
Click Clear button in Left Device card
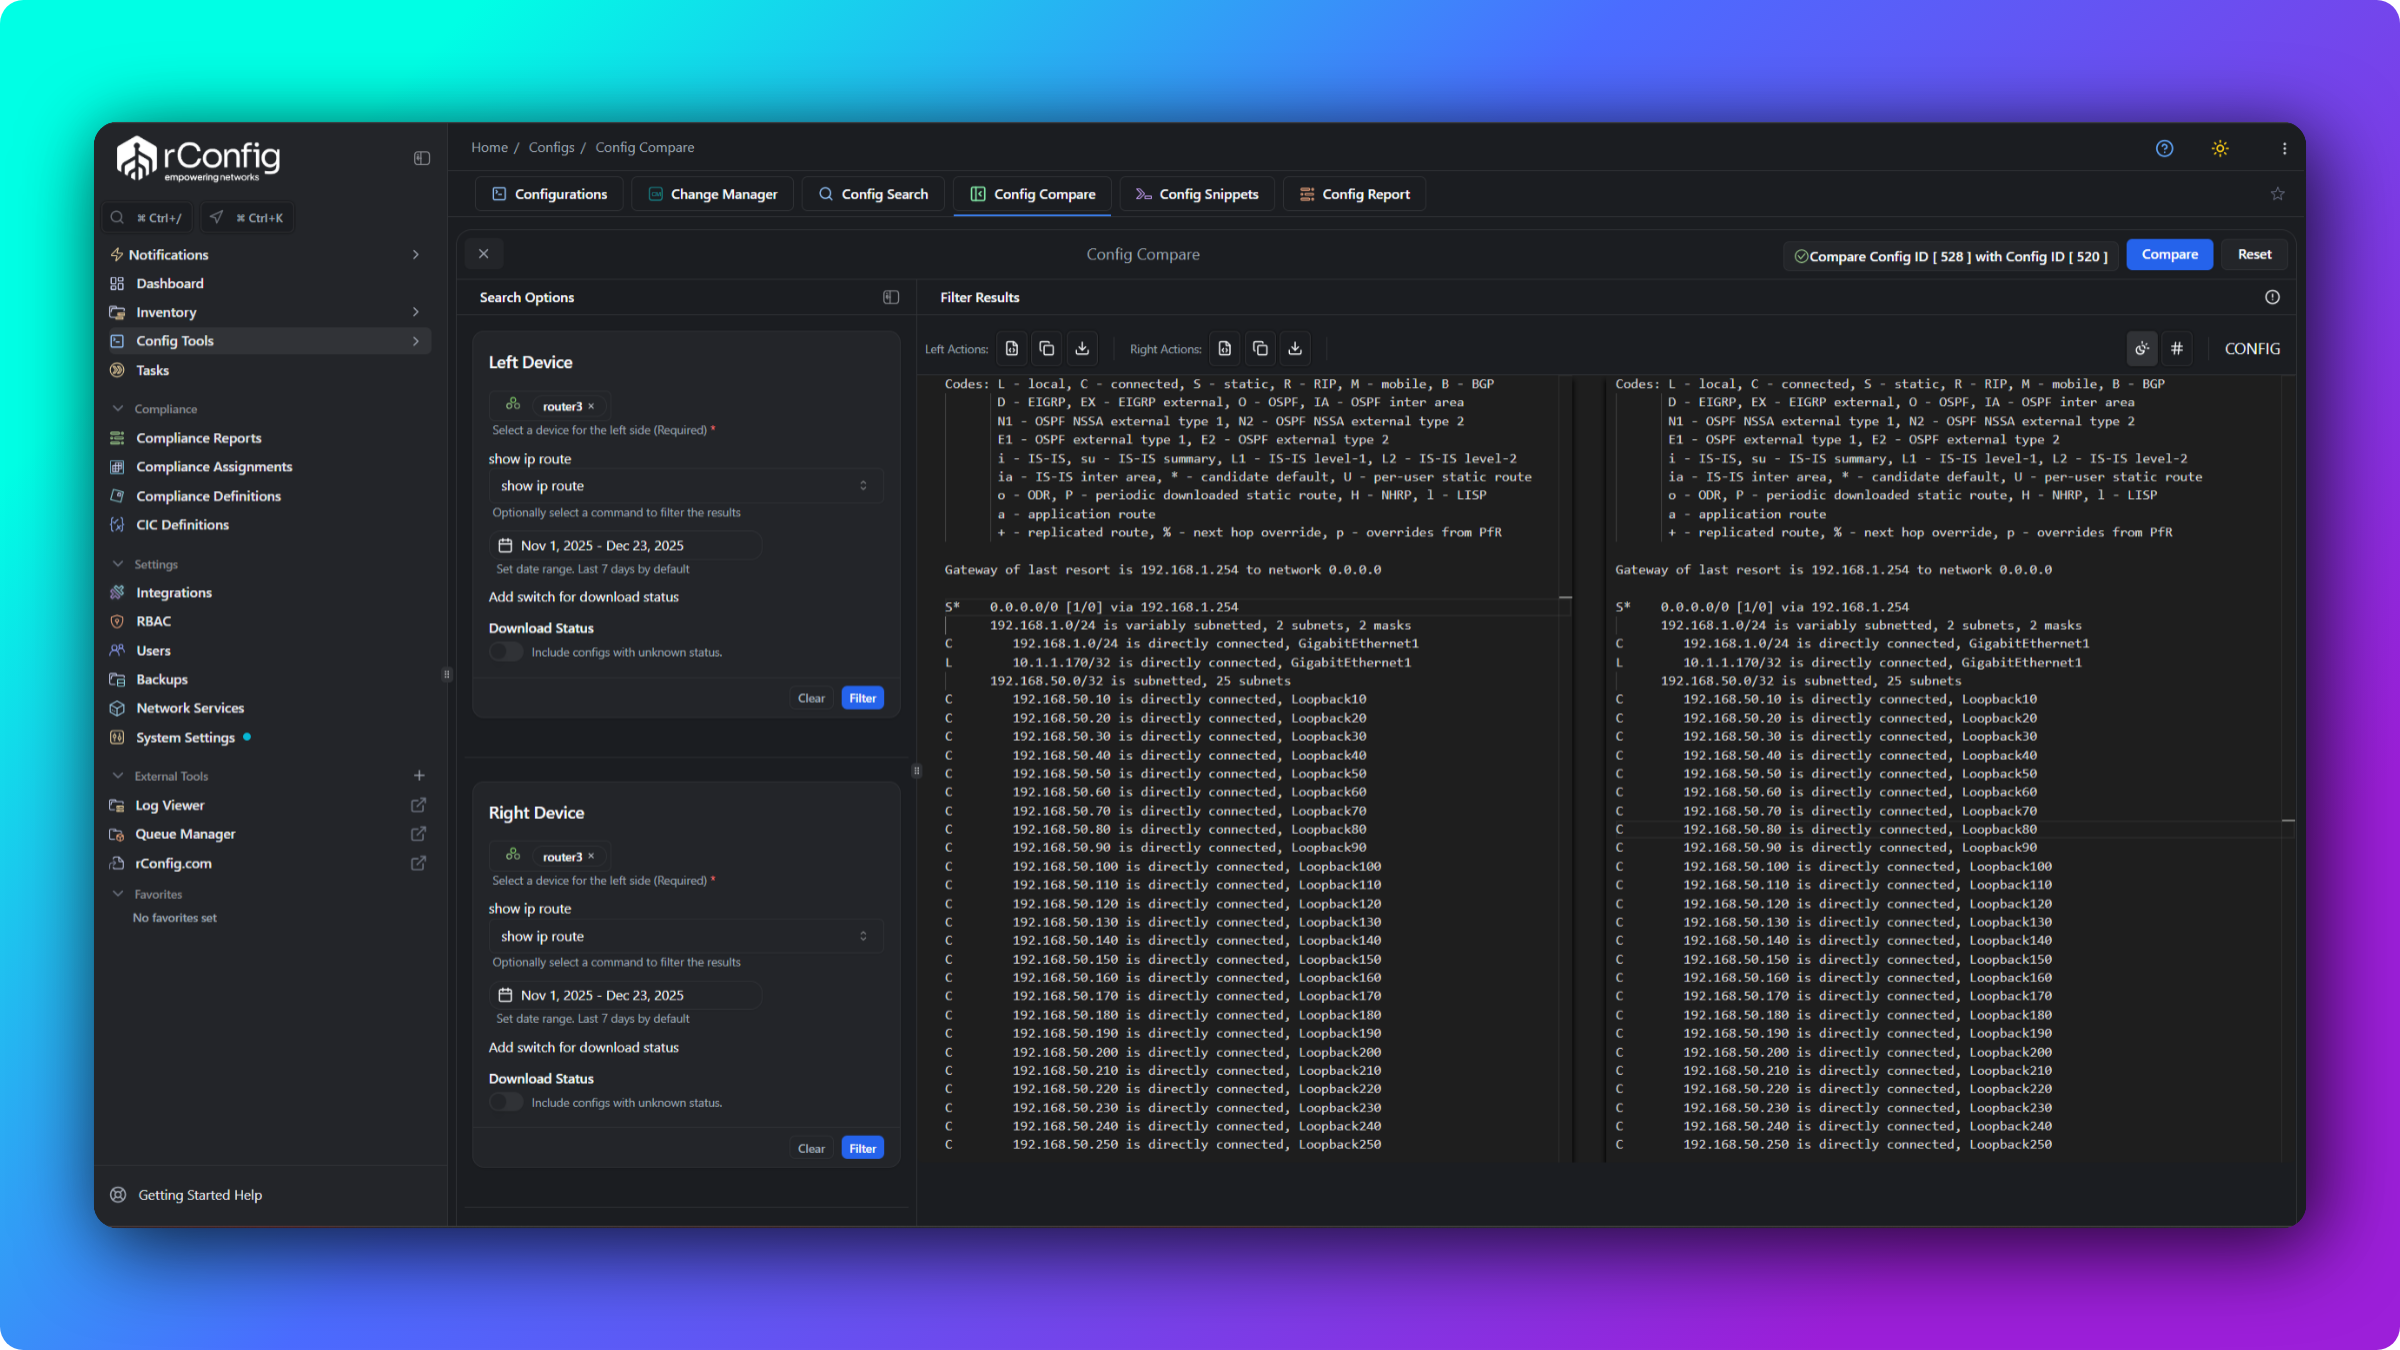(811, 698)
